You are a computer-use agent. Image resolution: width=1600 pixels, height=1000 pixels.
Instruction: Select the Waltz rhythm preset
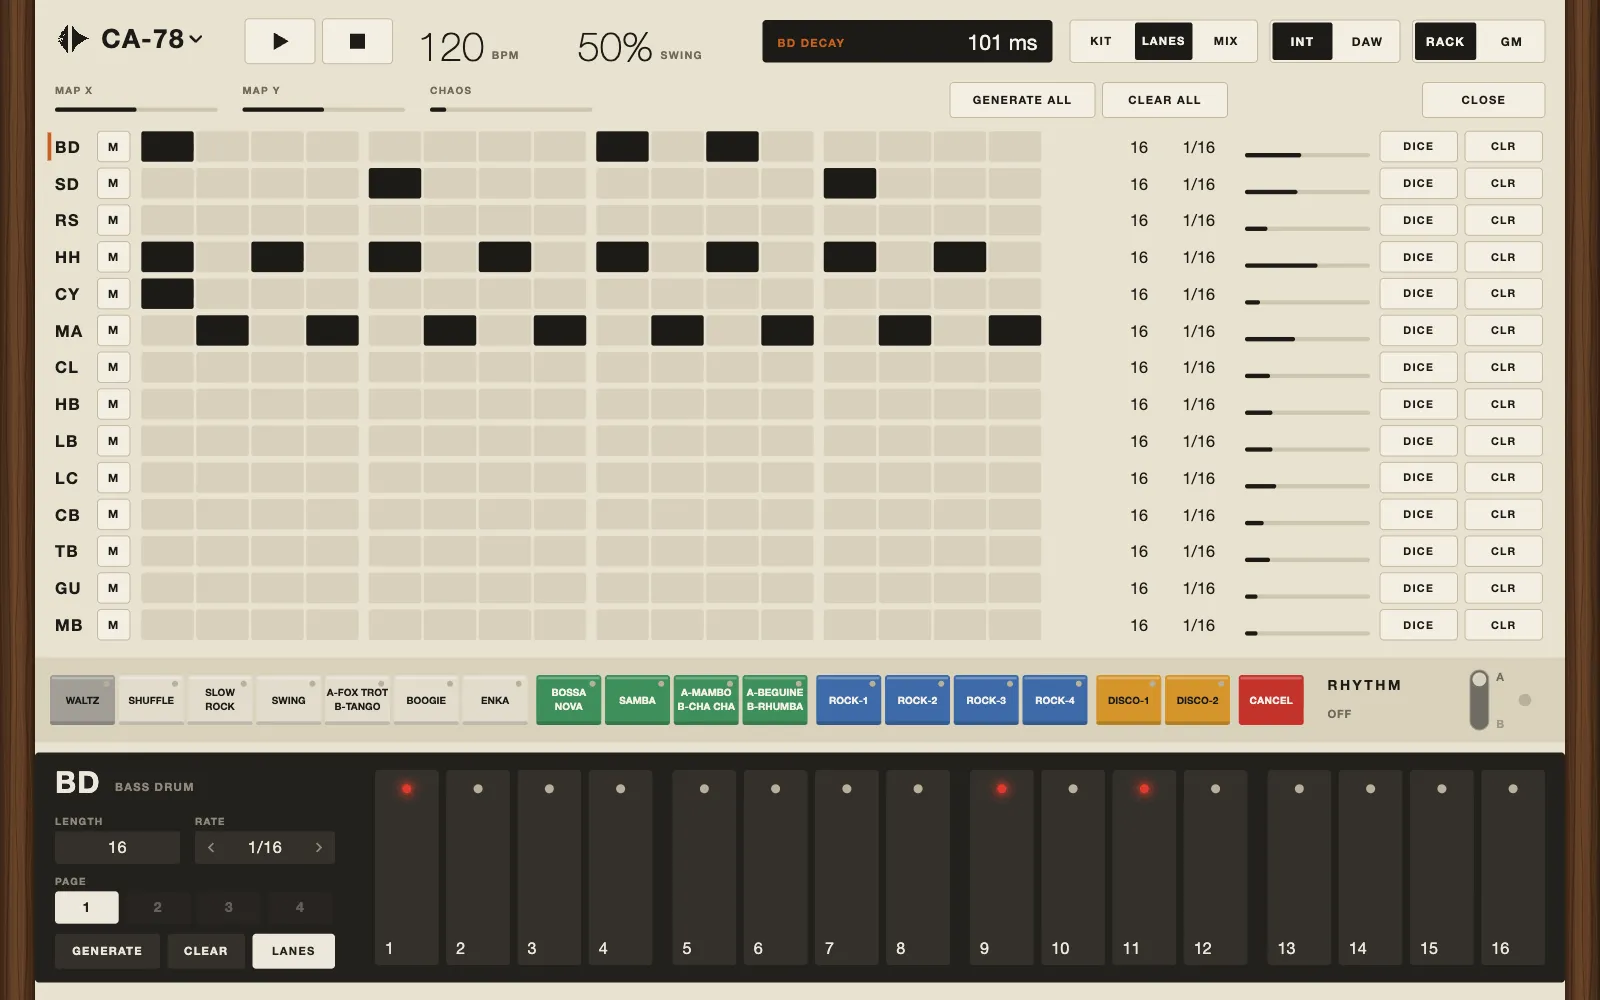click(82, 700)
